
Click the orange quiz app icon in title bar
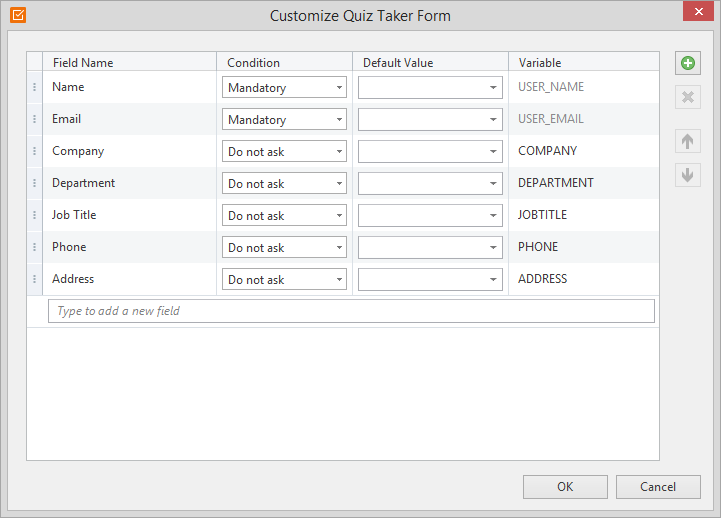(x=18, y=15)
